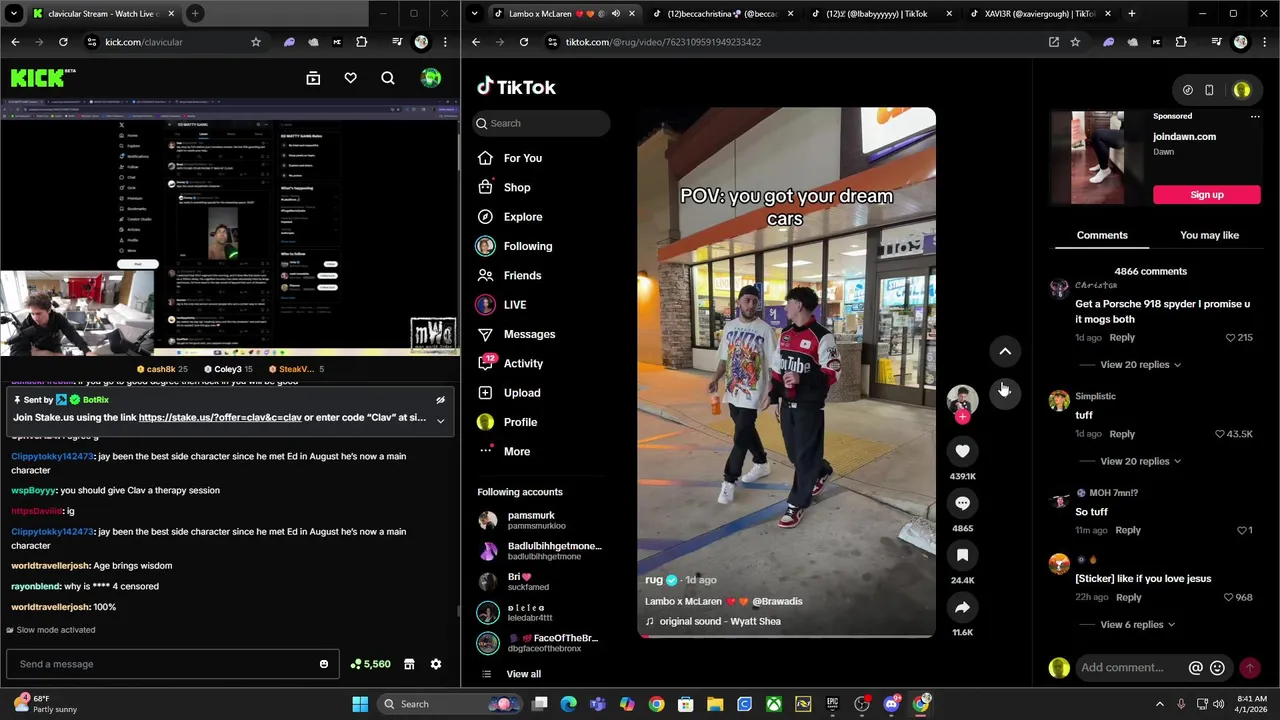1280x720 pixels.
Task: Click Sign up on joindawn ad
Action: coord(1207,195)
